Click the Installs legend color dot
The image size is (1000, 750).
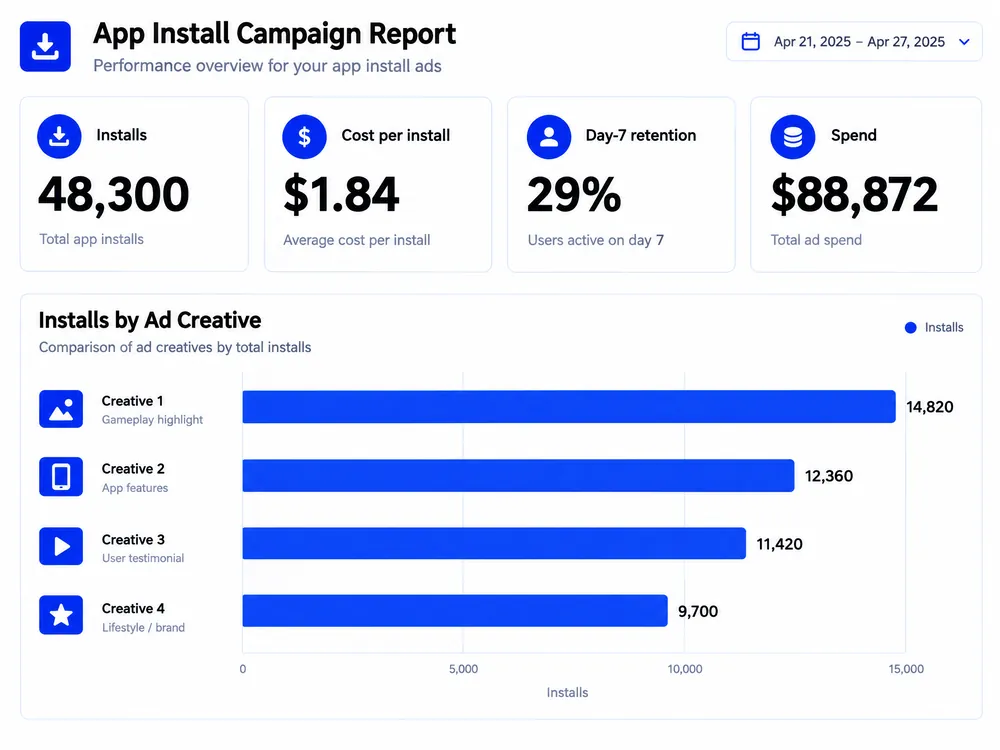911,328
